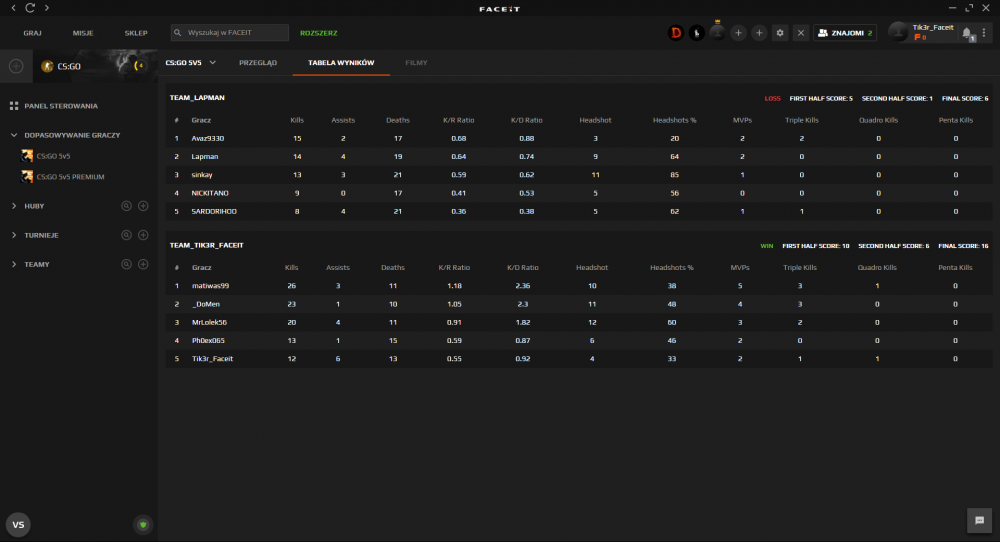Reload page with refresh arrow icon

[x=30, y=8]
